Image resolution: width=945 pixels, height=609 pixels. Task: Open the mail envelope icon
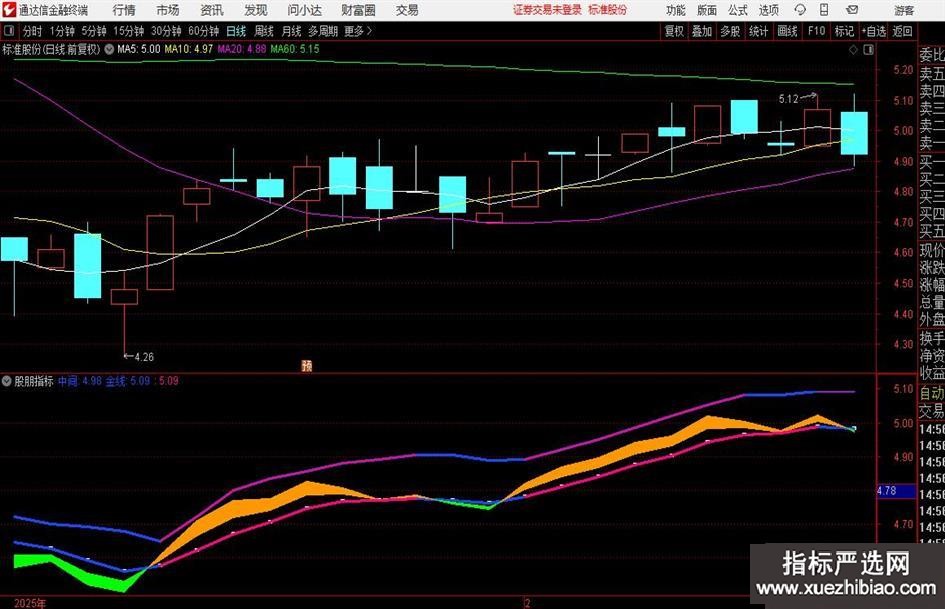click(852, 10)
